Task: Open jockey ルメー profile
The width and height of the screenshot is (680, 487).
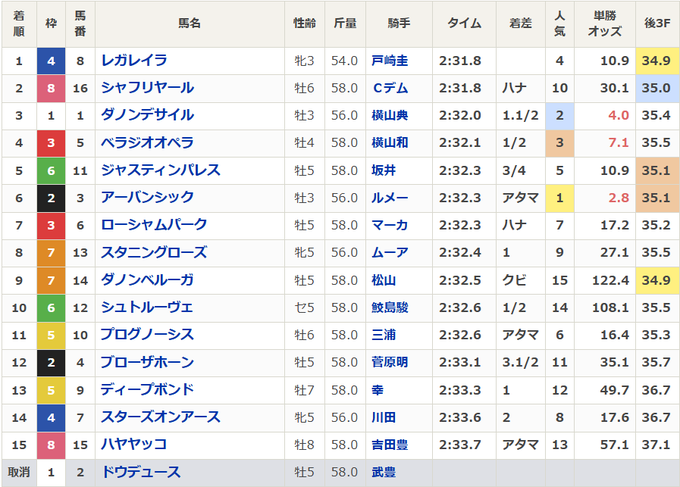Action: [x=389, y=198]
